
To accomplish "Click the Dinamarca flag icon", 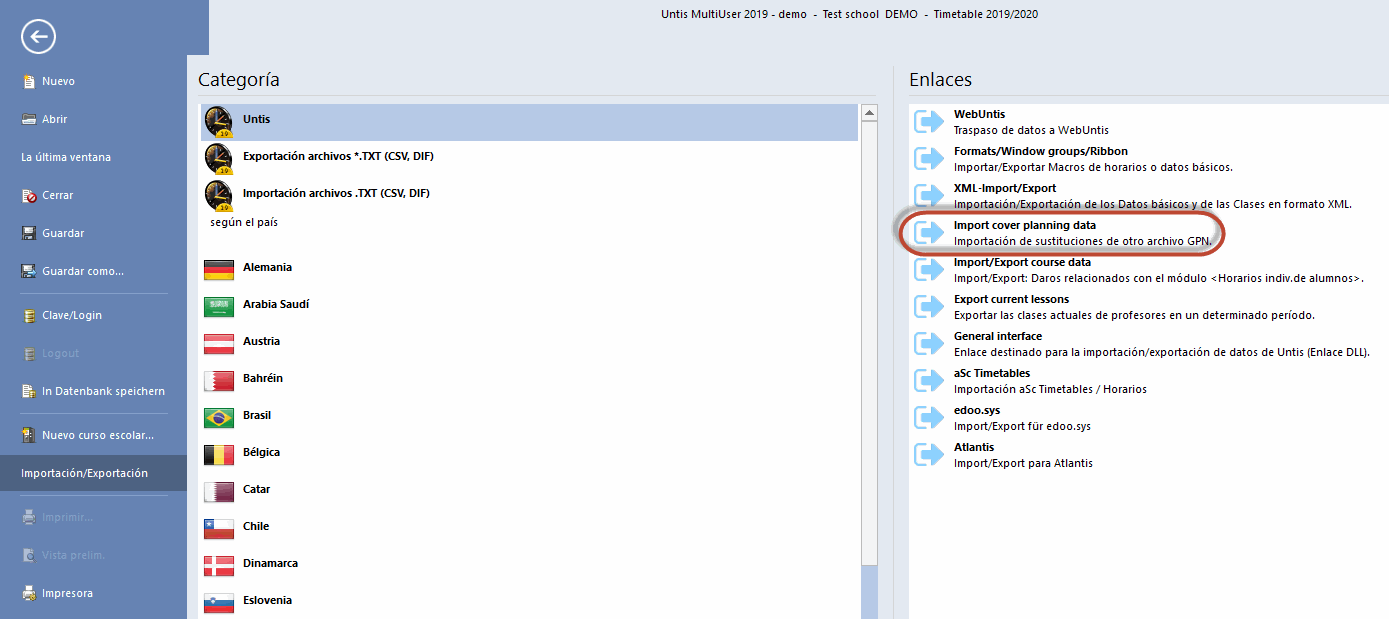I will point(218,565).
